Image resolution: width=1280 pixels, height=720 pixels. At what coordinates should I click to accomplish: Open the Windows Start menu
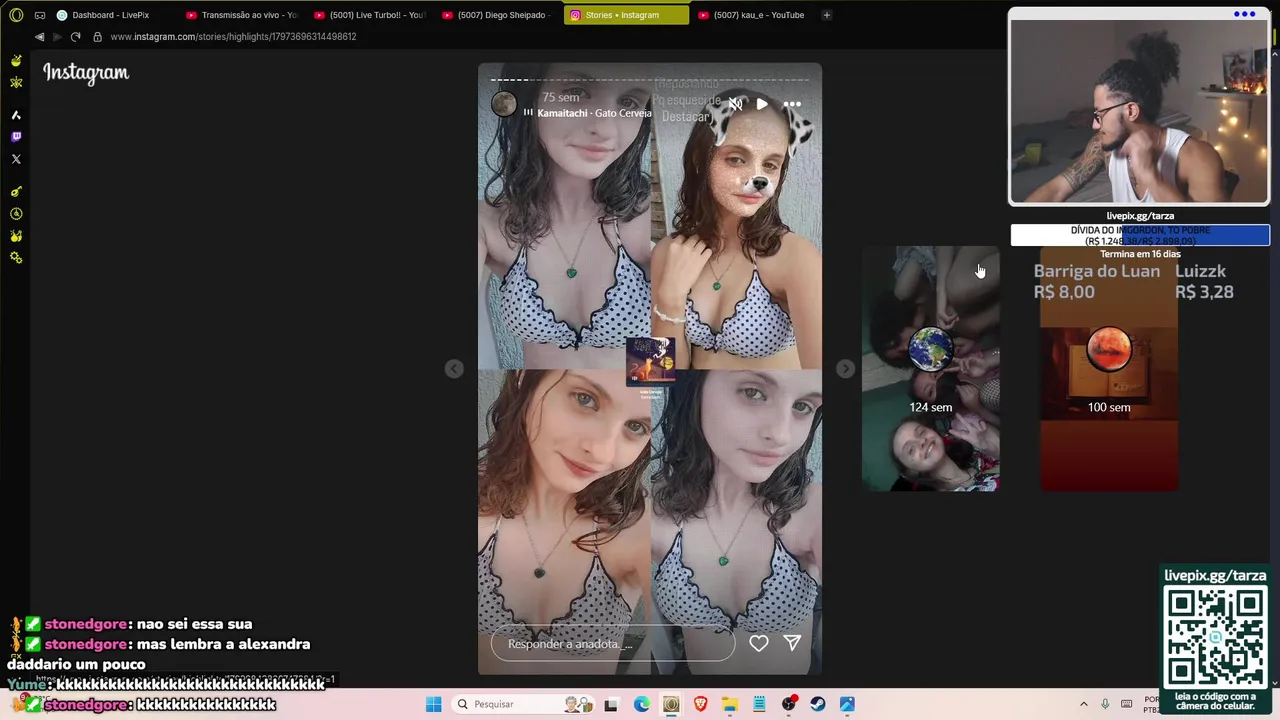point(433,704)
